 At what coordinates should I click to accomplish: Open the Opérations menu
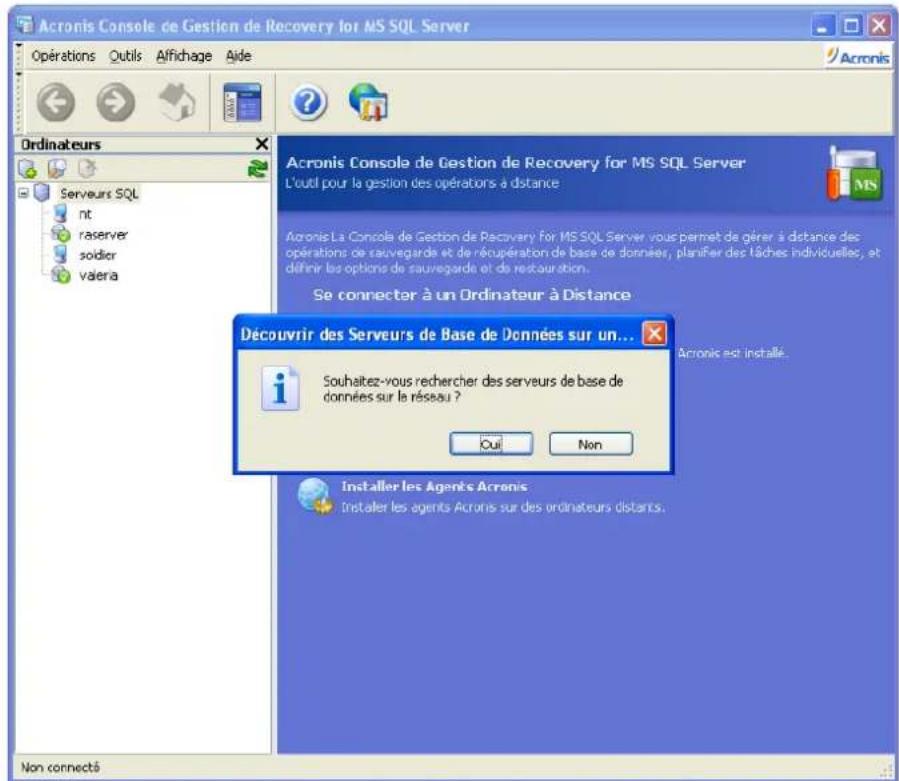click(x=63, y=56)
